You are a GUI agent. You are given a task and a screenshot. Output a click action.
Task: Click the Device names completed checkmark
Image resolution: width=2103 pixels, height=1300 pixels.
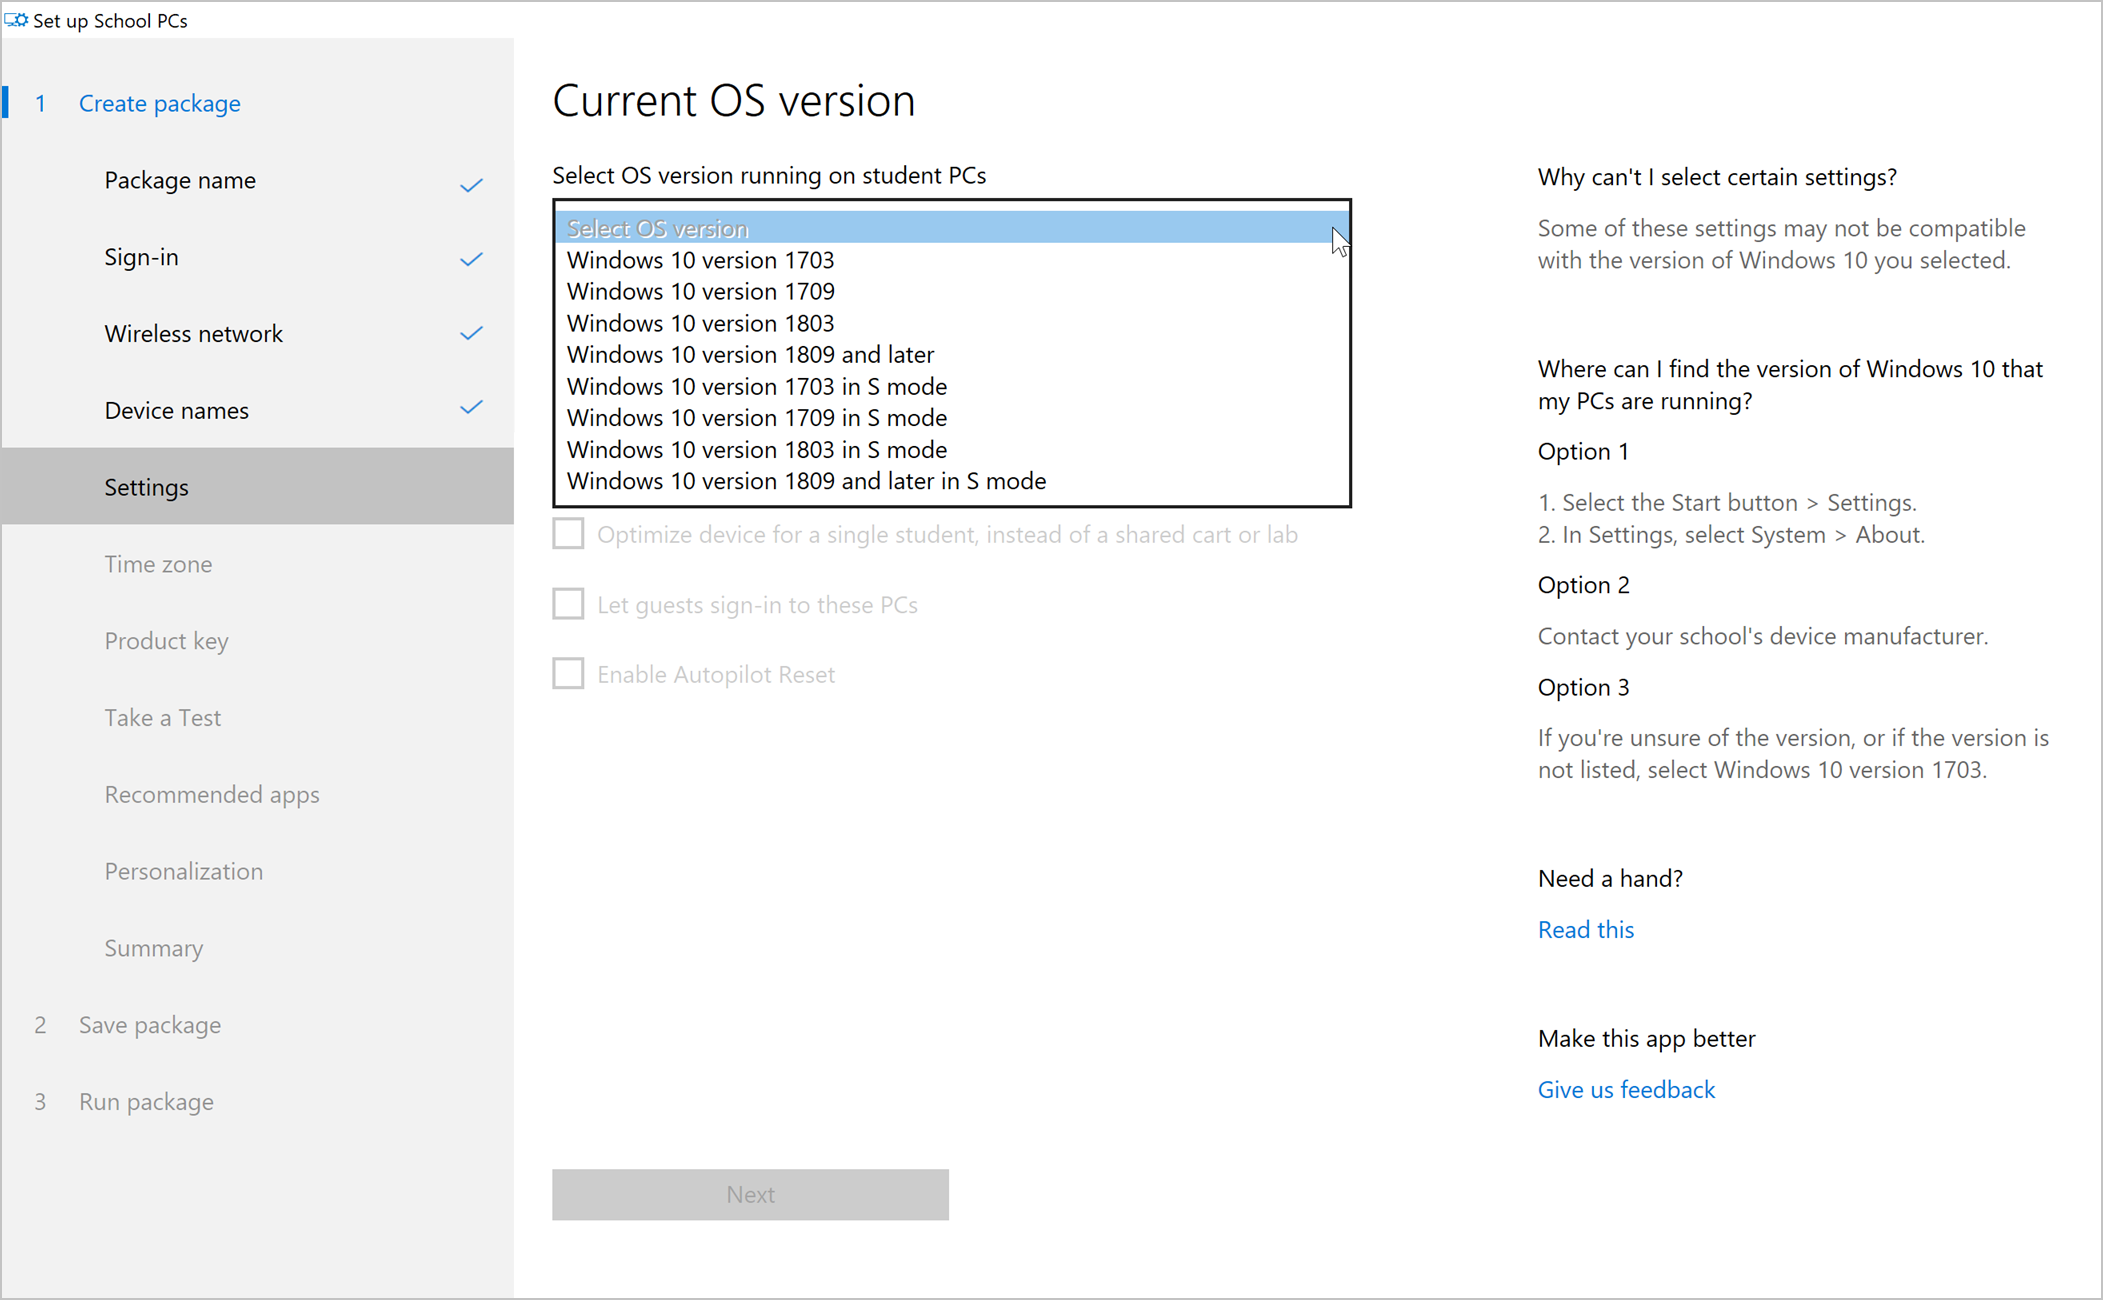[x=471, y=408]
